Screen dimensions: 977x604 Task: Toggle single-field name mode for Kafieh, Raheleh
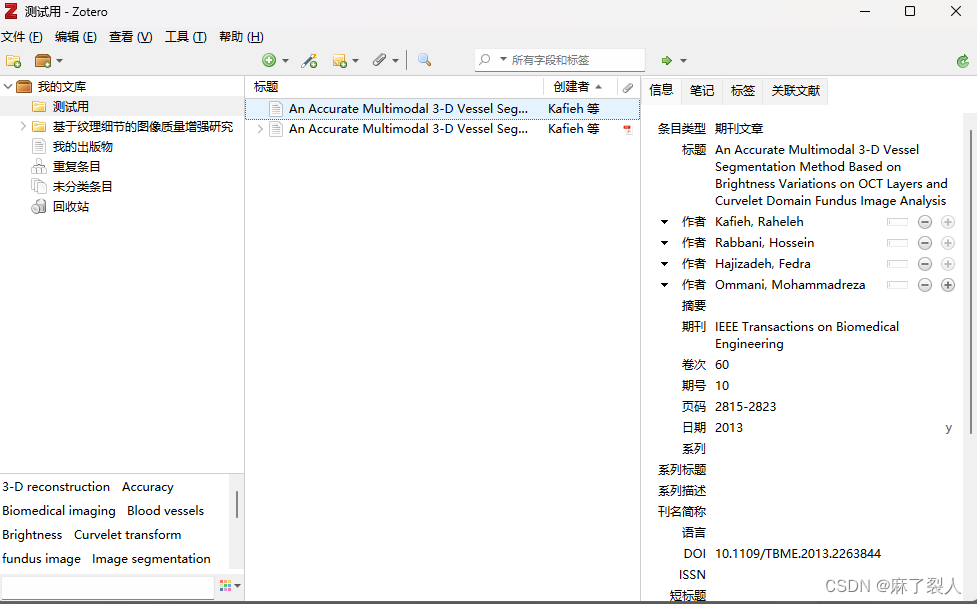(x=897, y=222)
